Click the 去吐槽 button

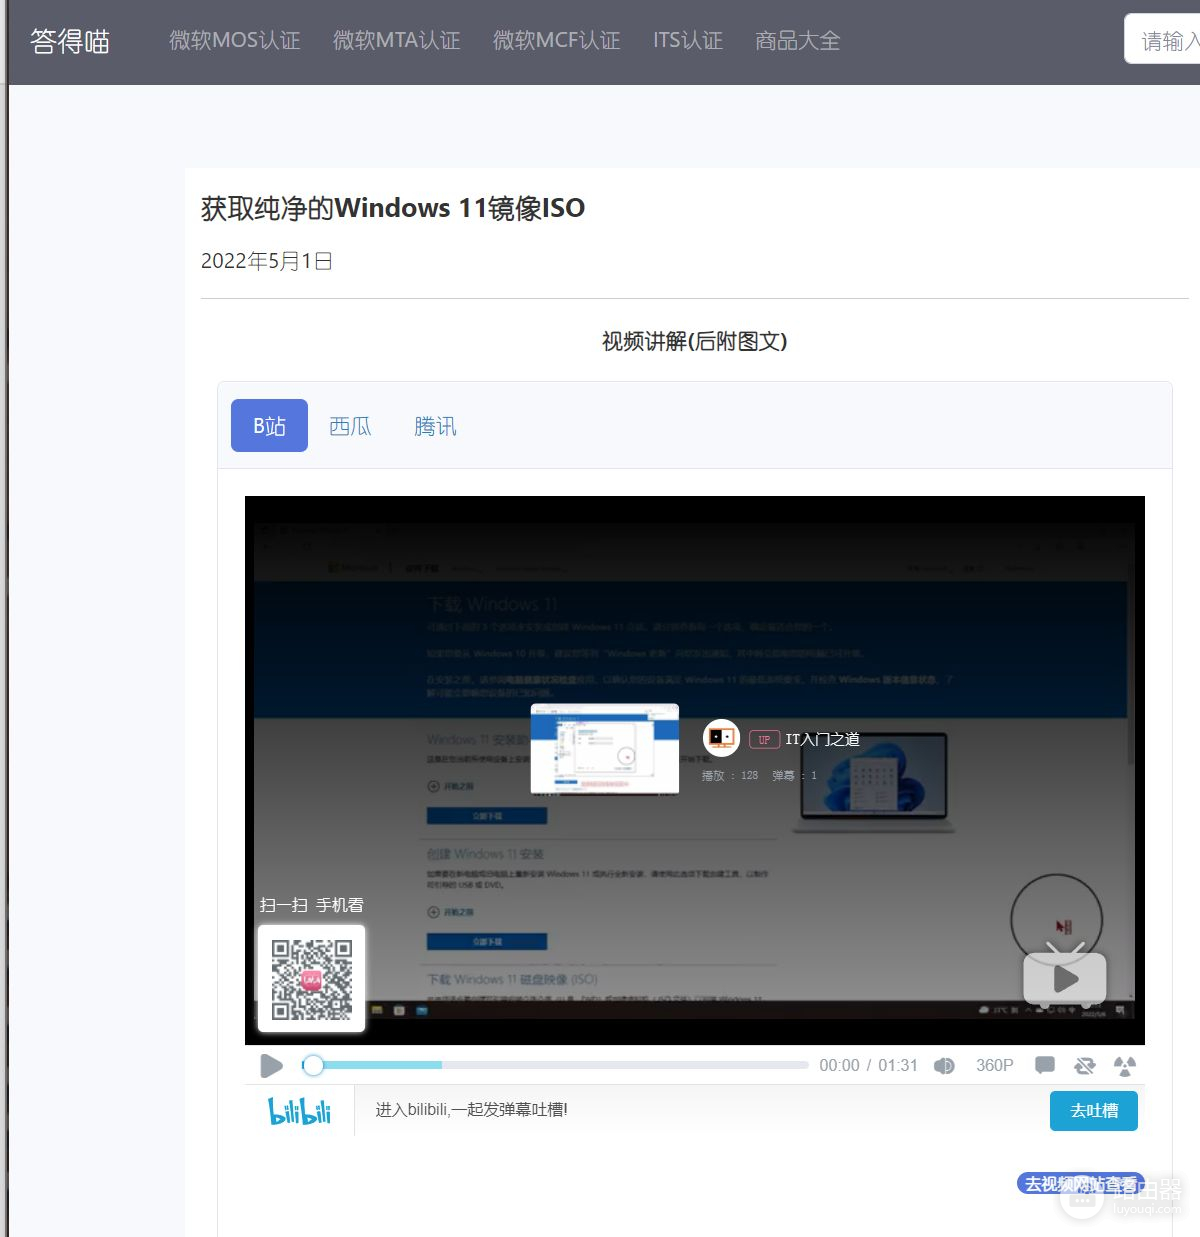tap(1093, 1111)
